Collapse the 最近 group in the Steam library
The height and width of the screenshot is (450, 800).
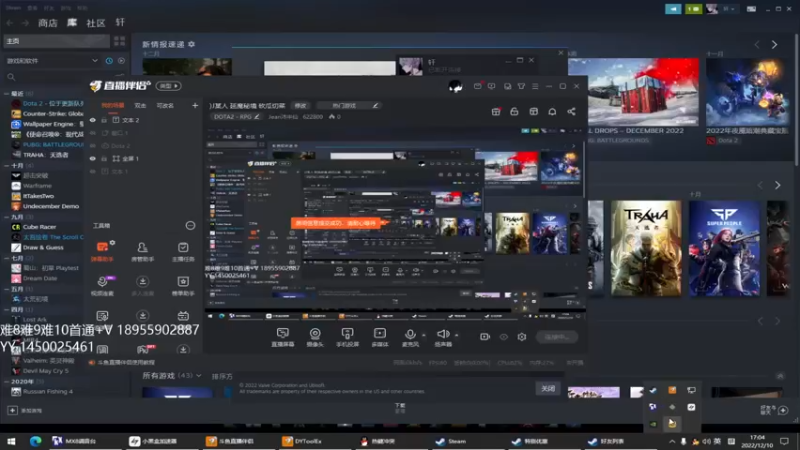tap(6, 93)
